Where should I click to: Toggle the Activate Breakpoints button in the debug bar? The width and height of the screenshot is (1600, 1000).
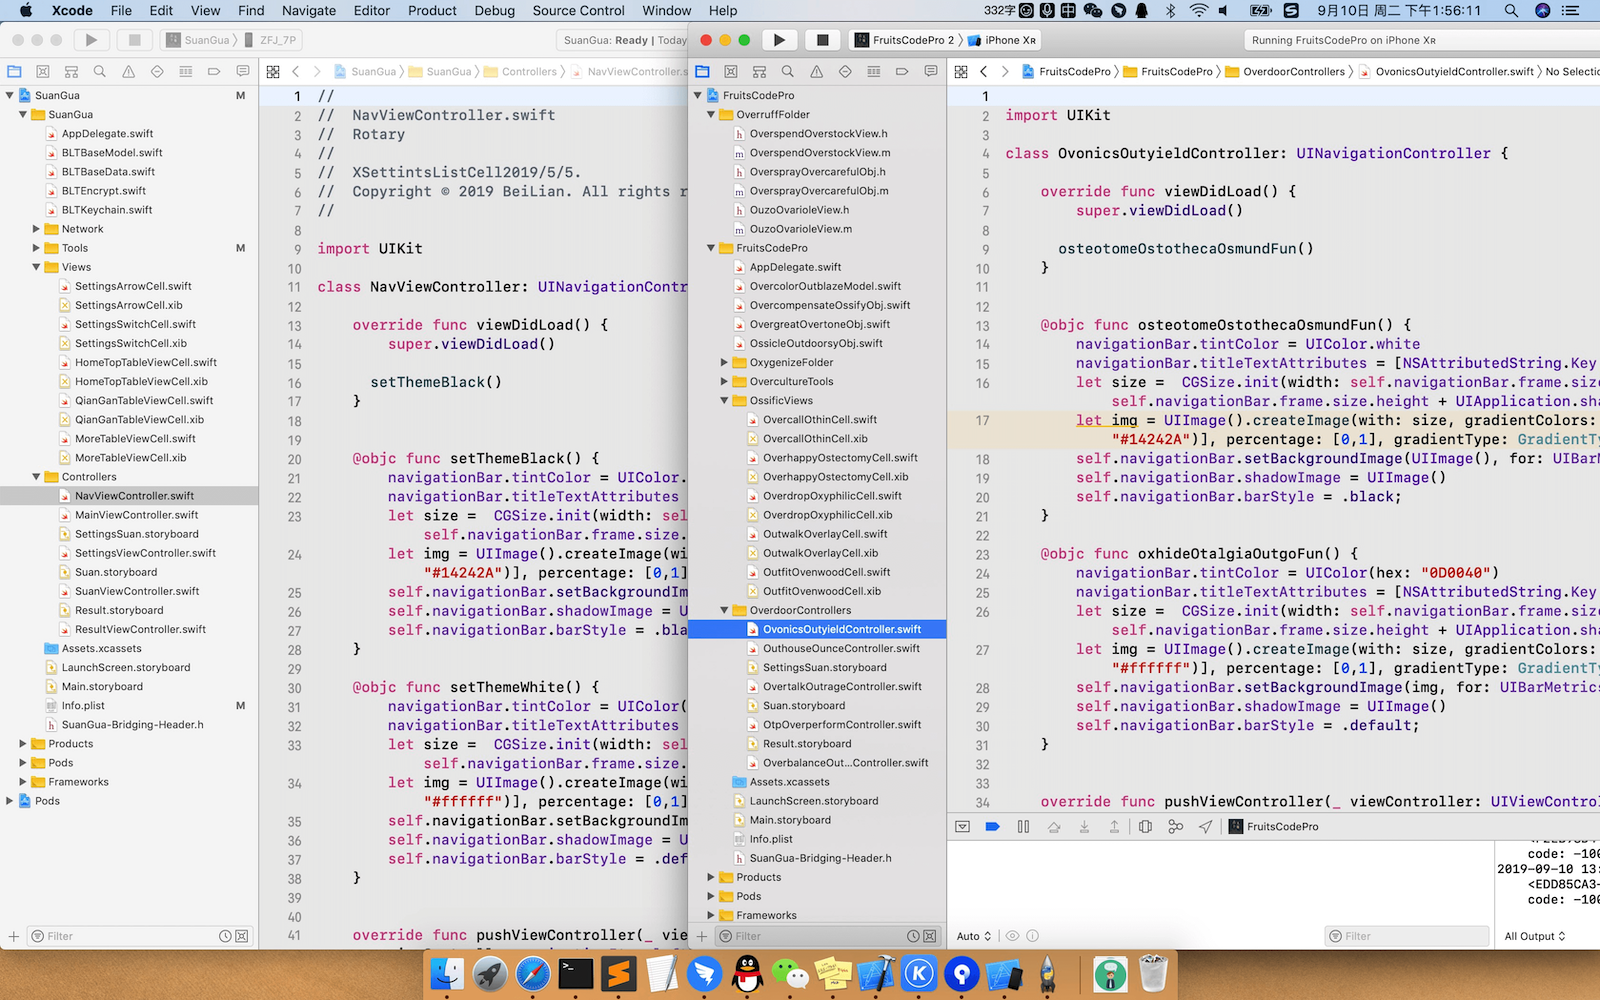(x=992, y=826)
